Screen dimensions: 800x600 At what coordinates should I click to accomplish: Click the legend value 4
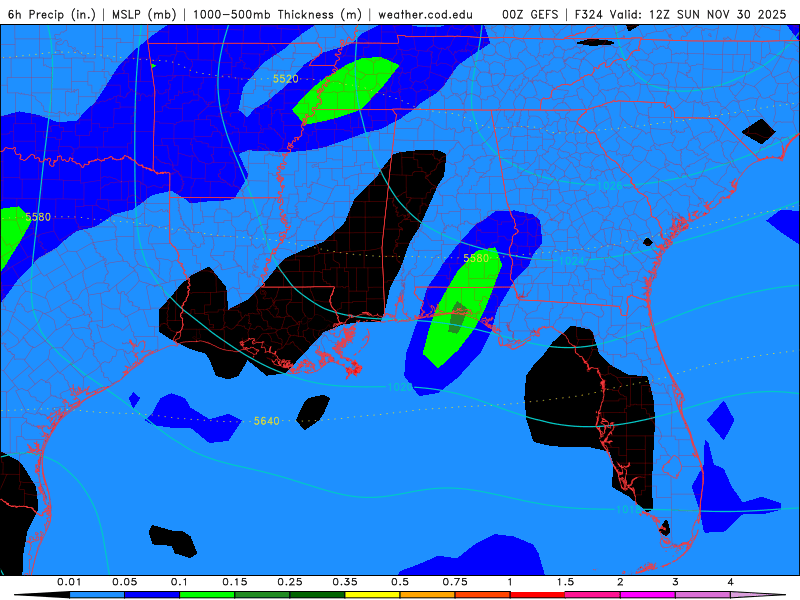[731, 582]
